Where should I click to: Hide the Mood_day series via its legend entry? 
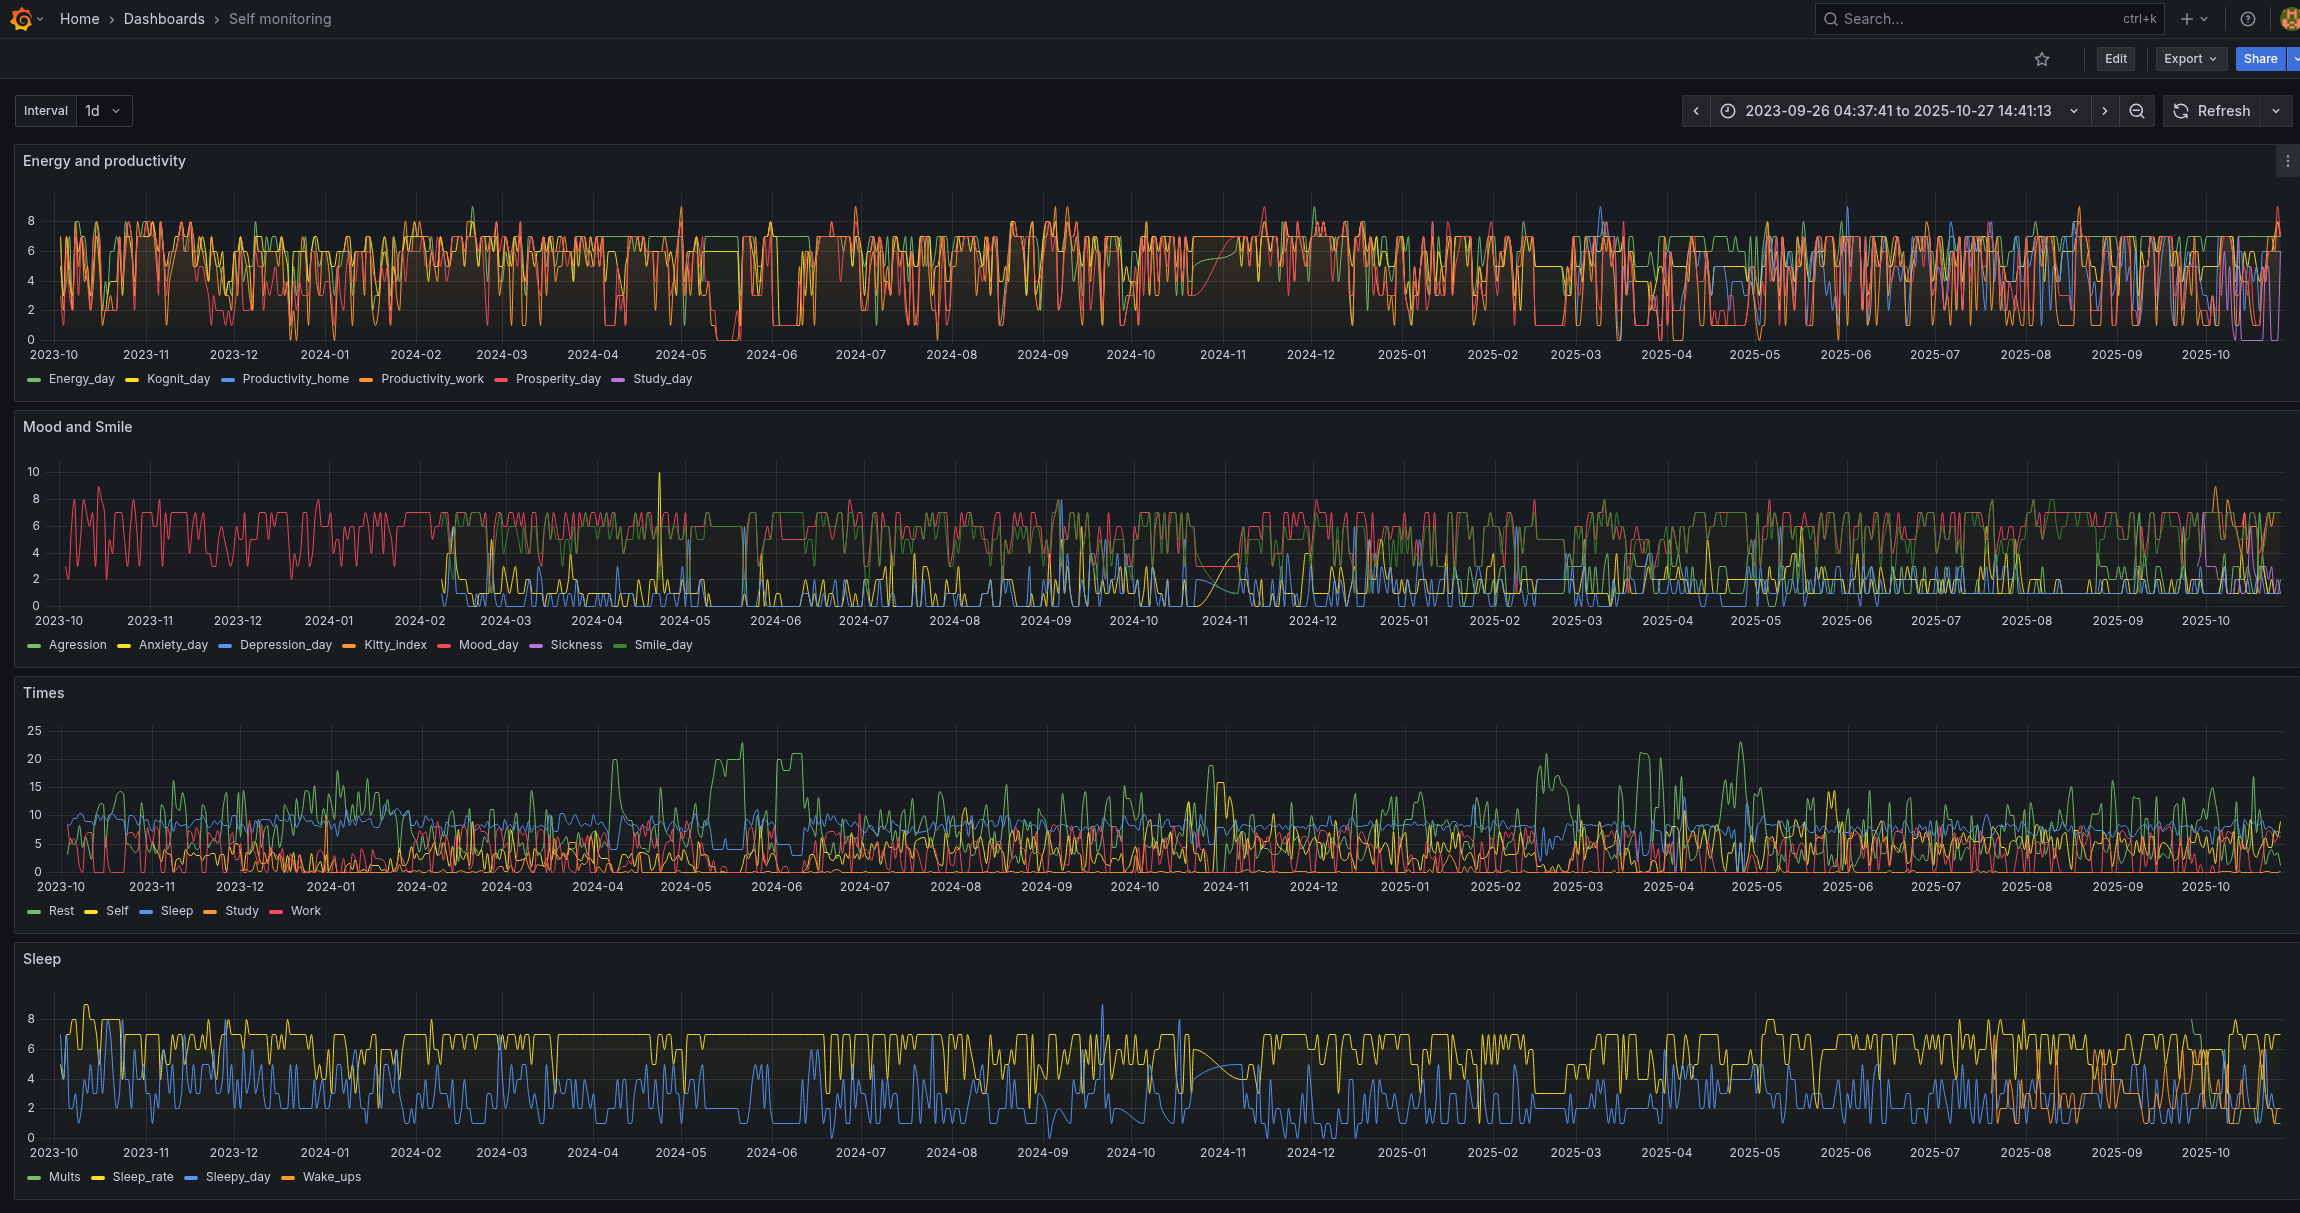tap(488, 645)
